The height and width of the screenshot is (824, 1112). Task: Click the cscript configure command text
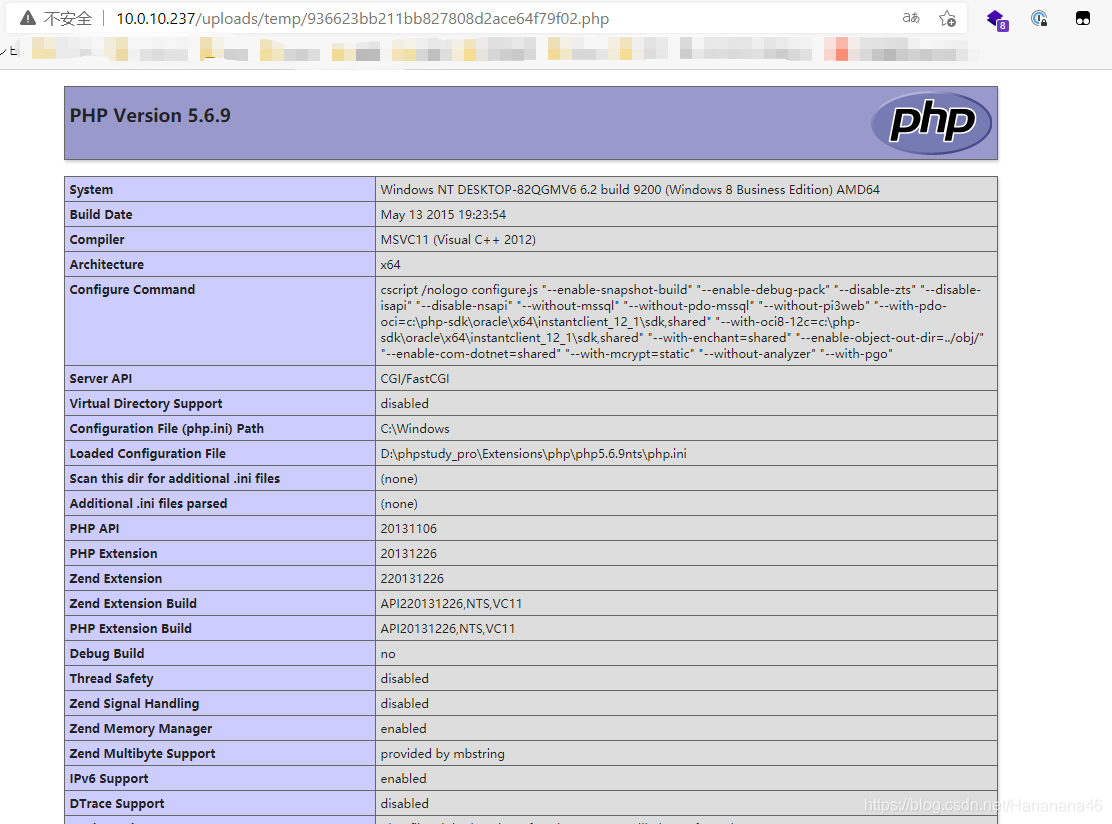(x=682, y=321)
